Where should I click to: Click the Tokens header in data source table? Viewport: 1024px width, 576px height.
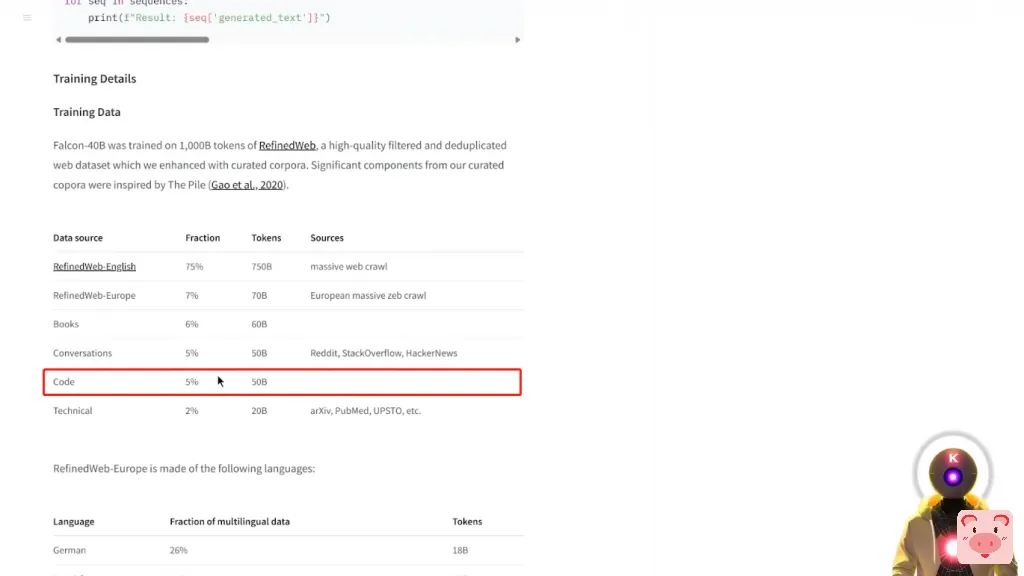266,238
